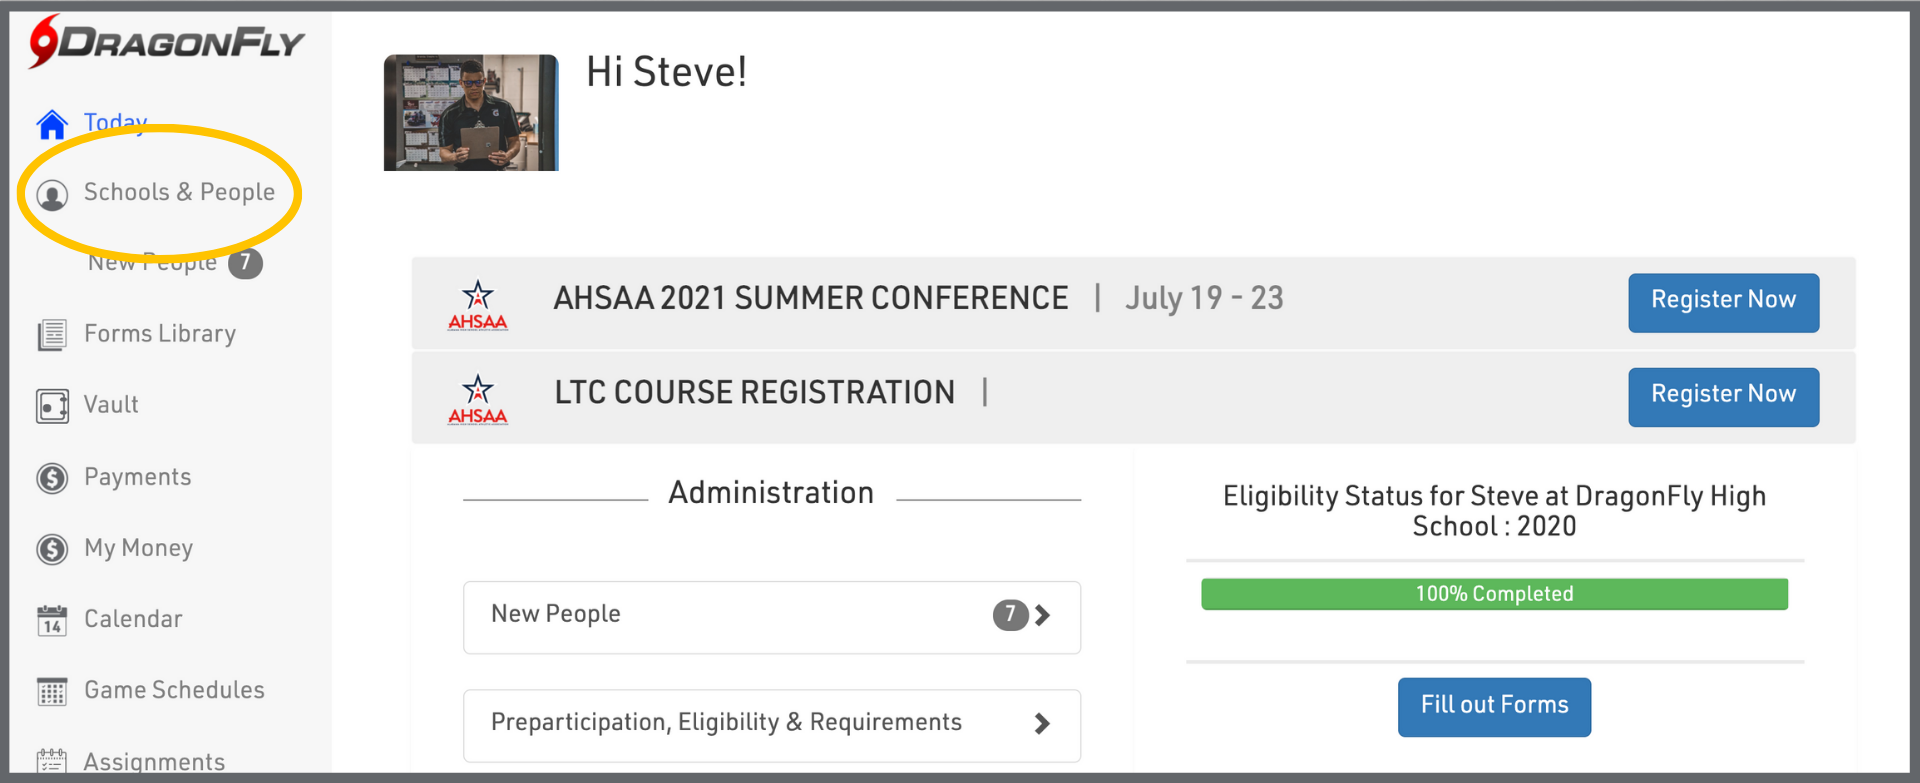Click the Game Schedules grid icon
Viewport: 1920px width, 783px height.
tap(52, 691)
